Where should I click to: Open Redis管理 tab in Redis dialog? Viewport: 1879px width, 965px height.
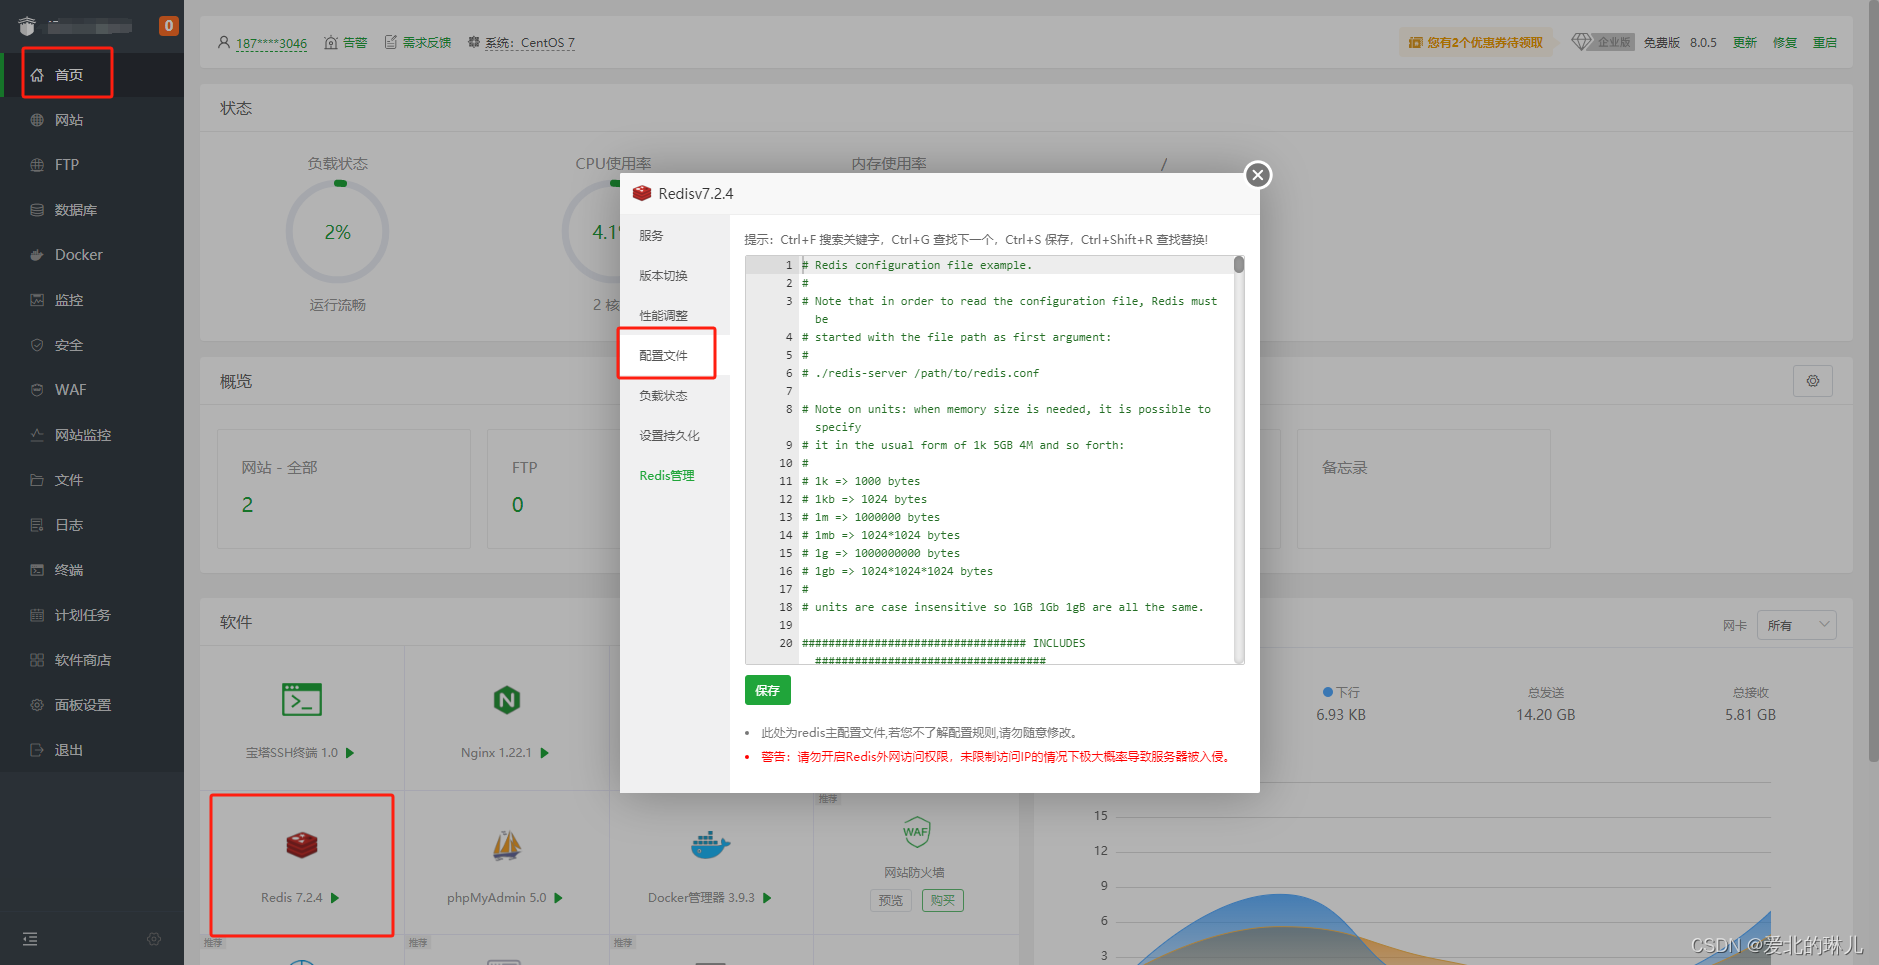675,476
